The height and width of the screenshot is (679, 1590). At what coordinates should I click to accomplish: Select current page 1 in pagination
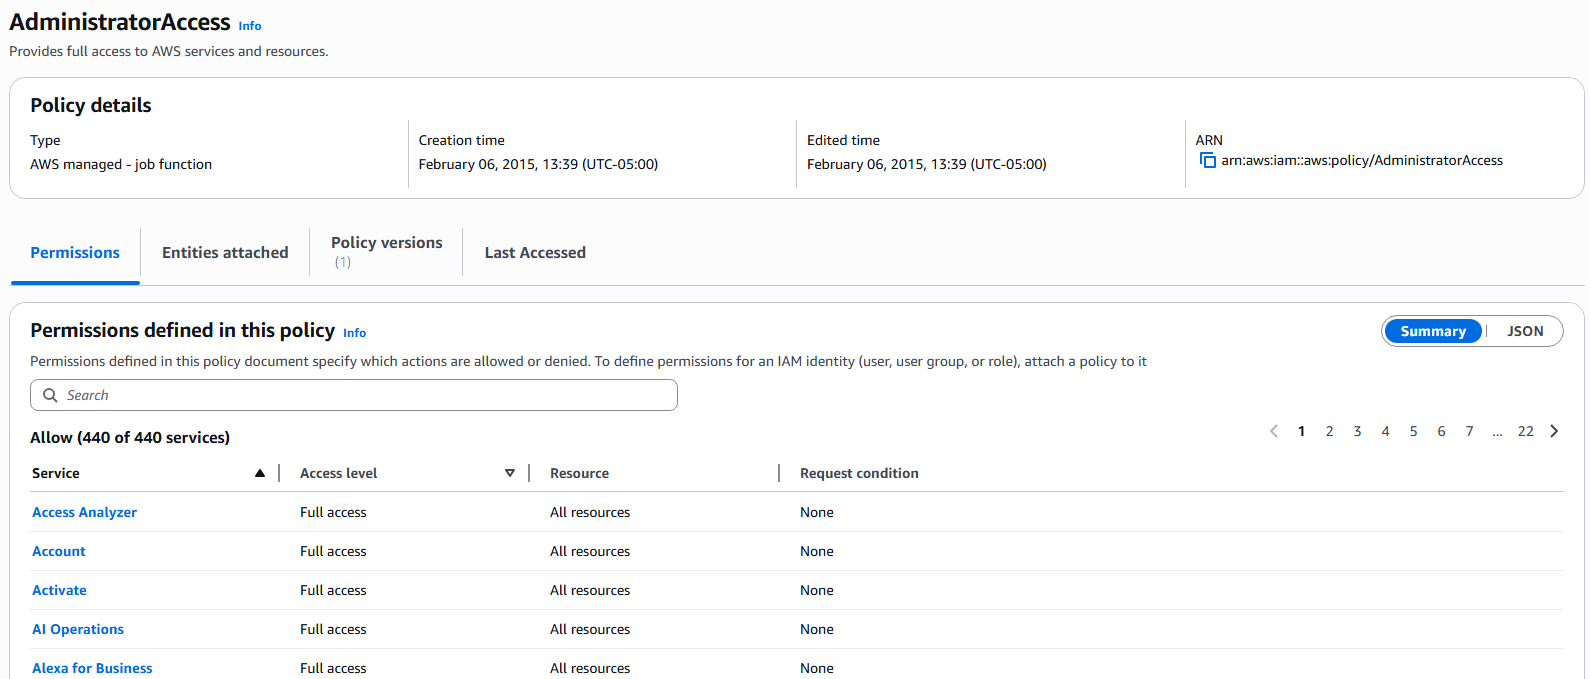click(x=1301, y=431)
